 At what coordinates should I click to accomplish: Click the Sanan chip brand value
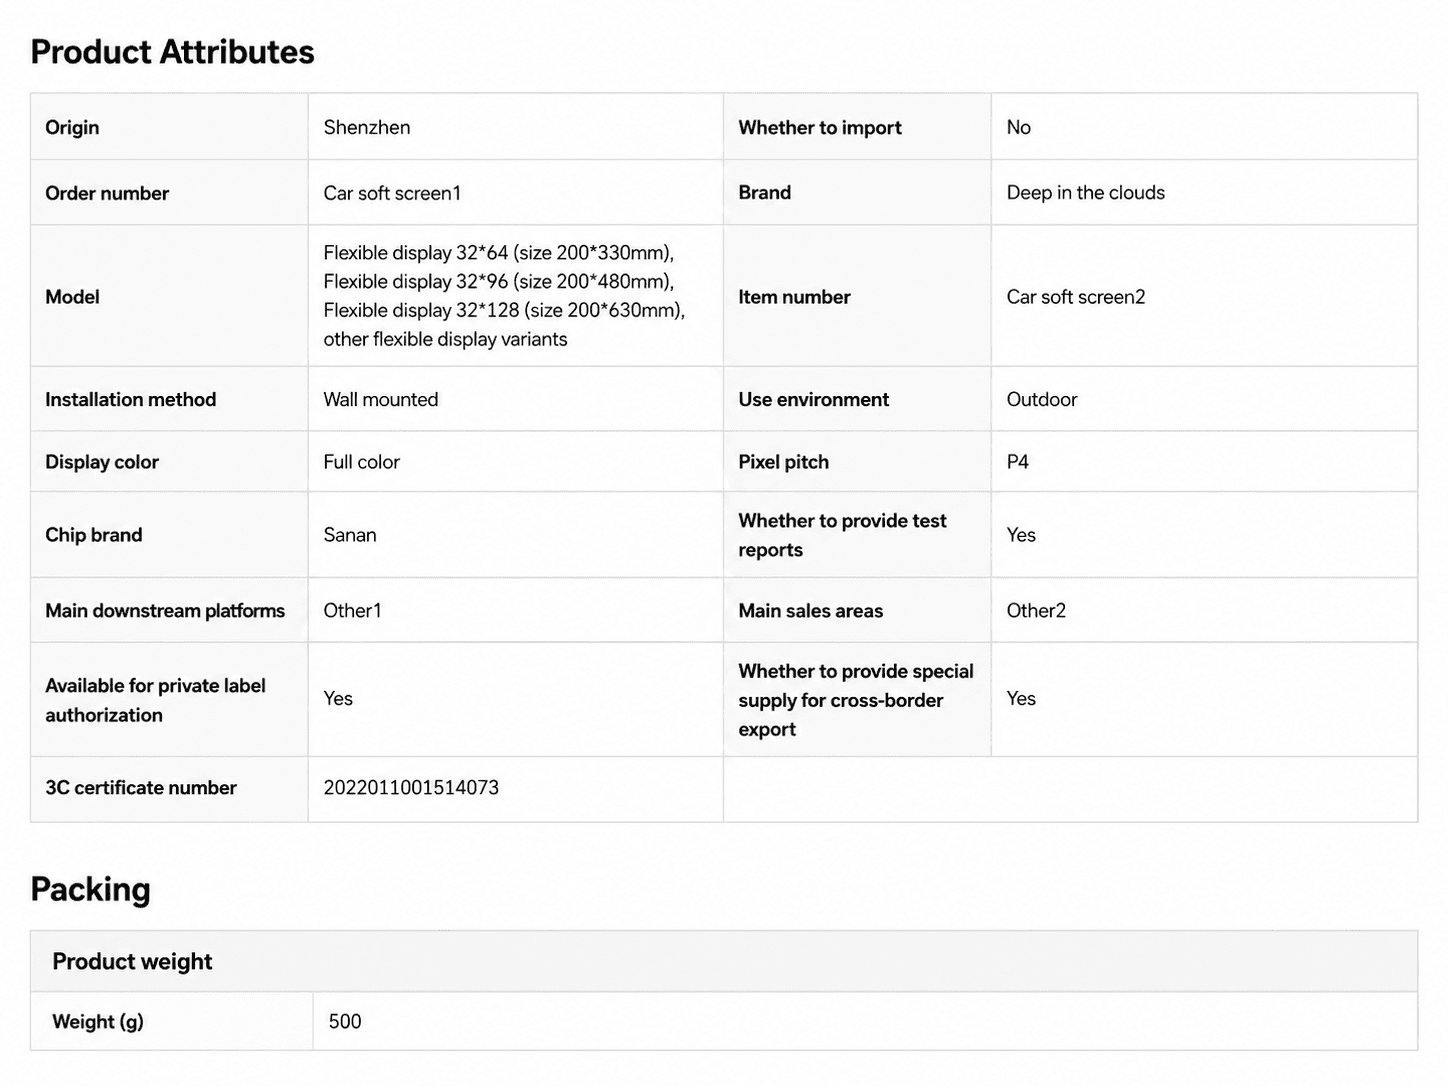(350, 535)
